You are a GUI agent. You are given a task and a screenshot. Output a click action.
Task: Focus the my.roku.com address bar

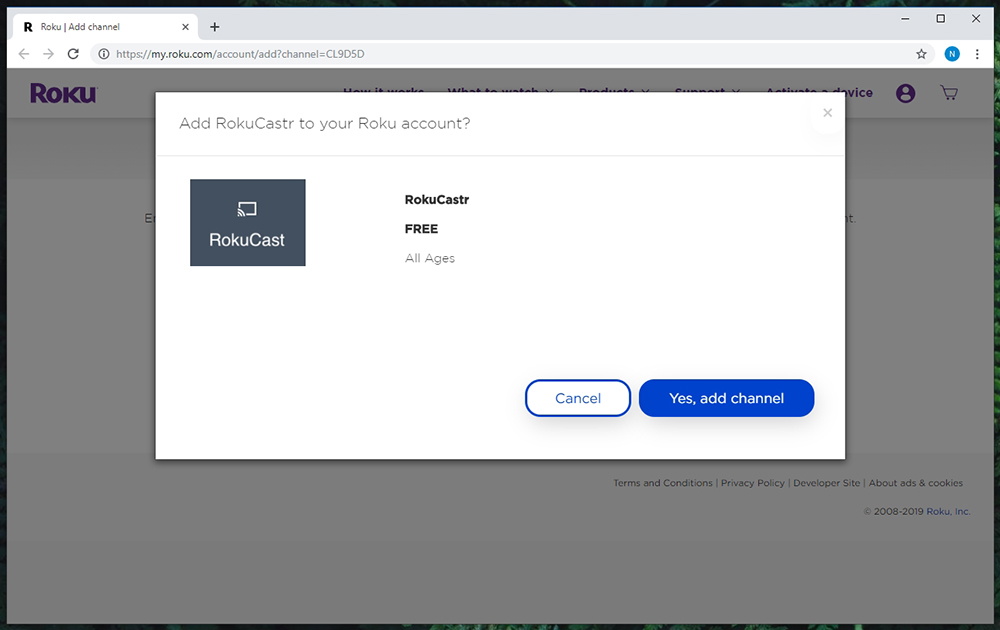pyautogui.click(x=513, y=54)
